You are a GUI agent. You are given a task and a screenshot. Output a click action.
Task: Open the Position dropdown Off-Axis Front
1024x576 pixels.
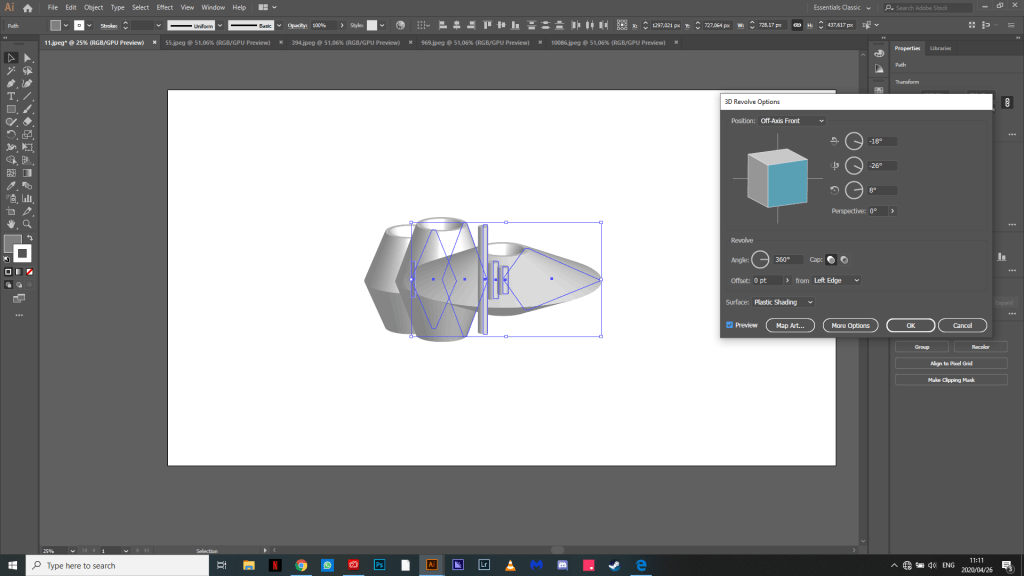pyautogui.click(x=792, y=121)
